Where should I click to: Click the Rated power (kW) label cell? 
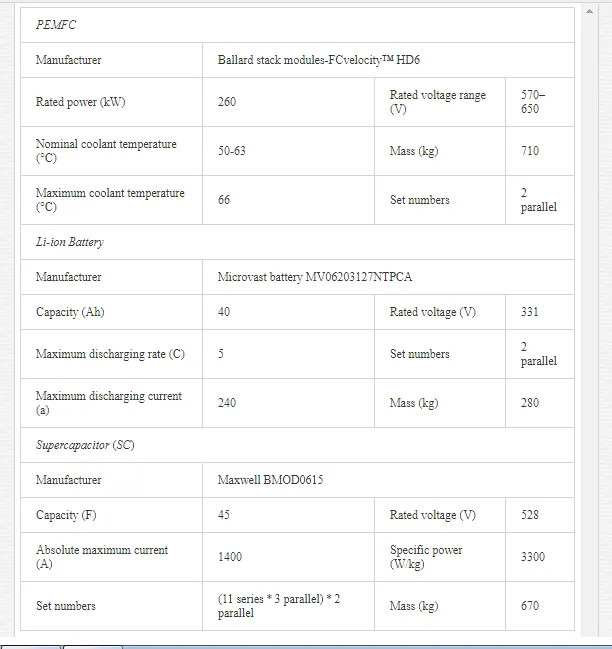pos(111,102)
